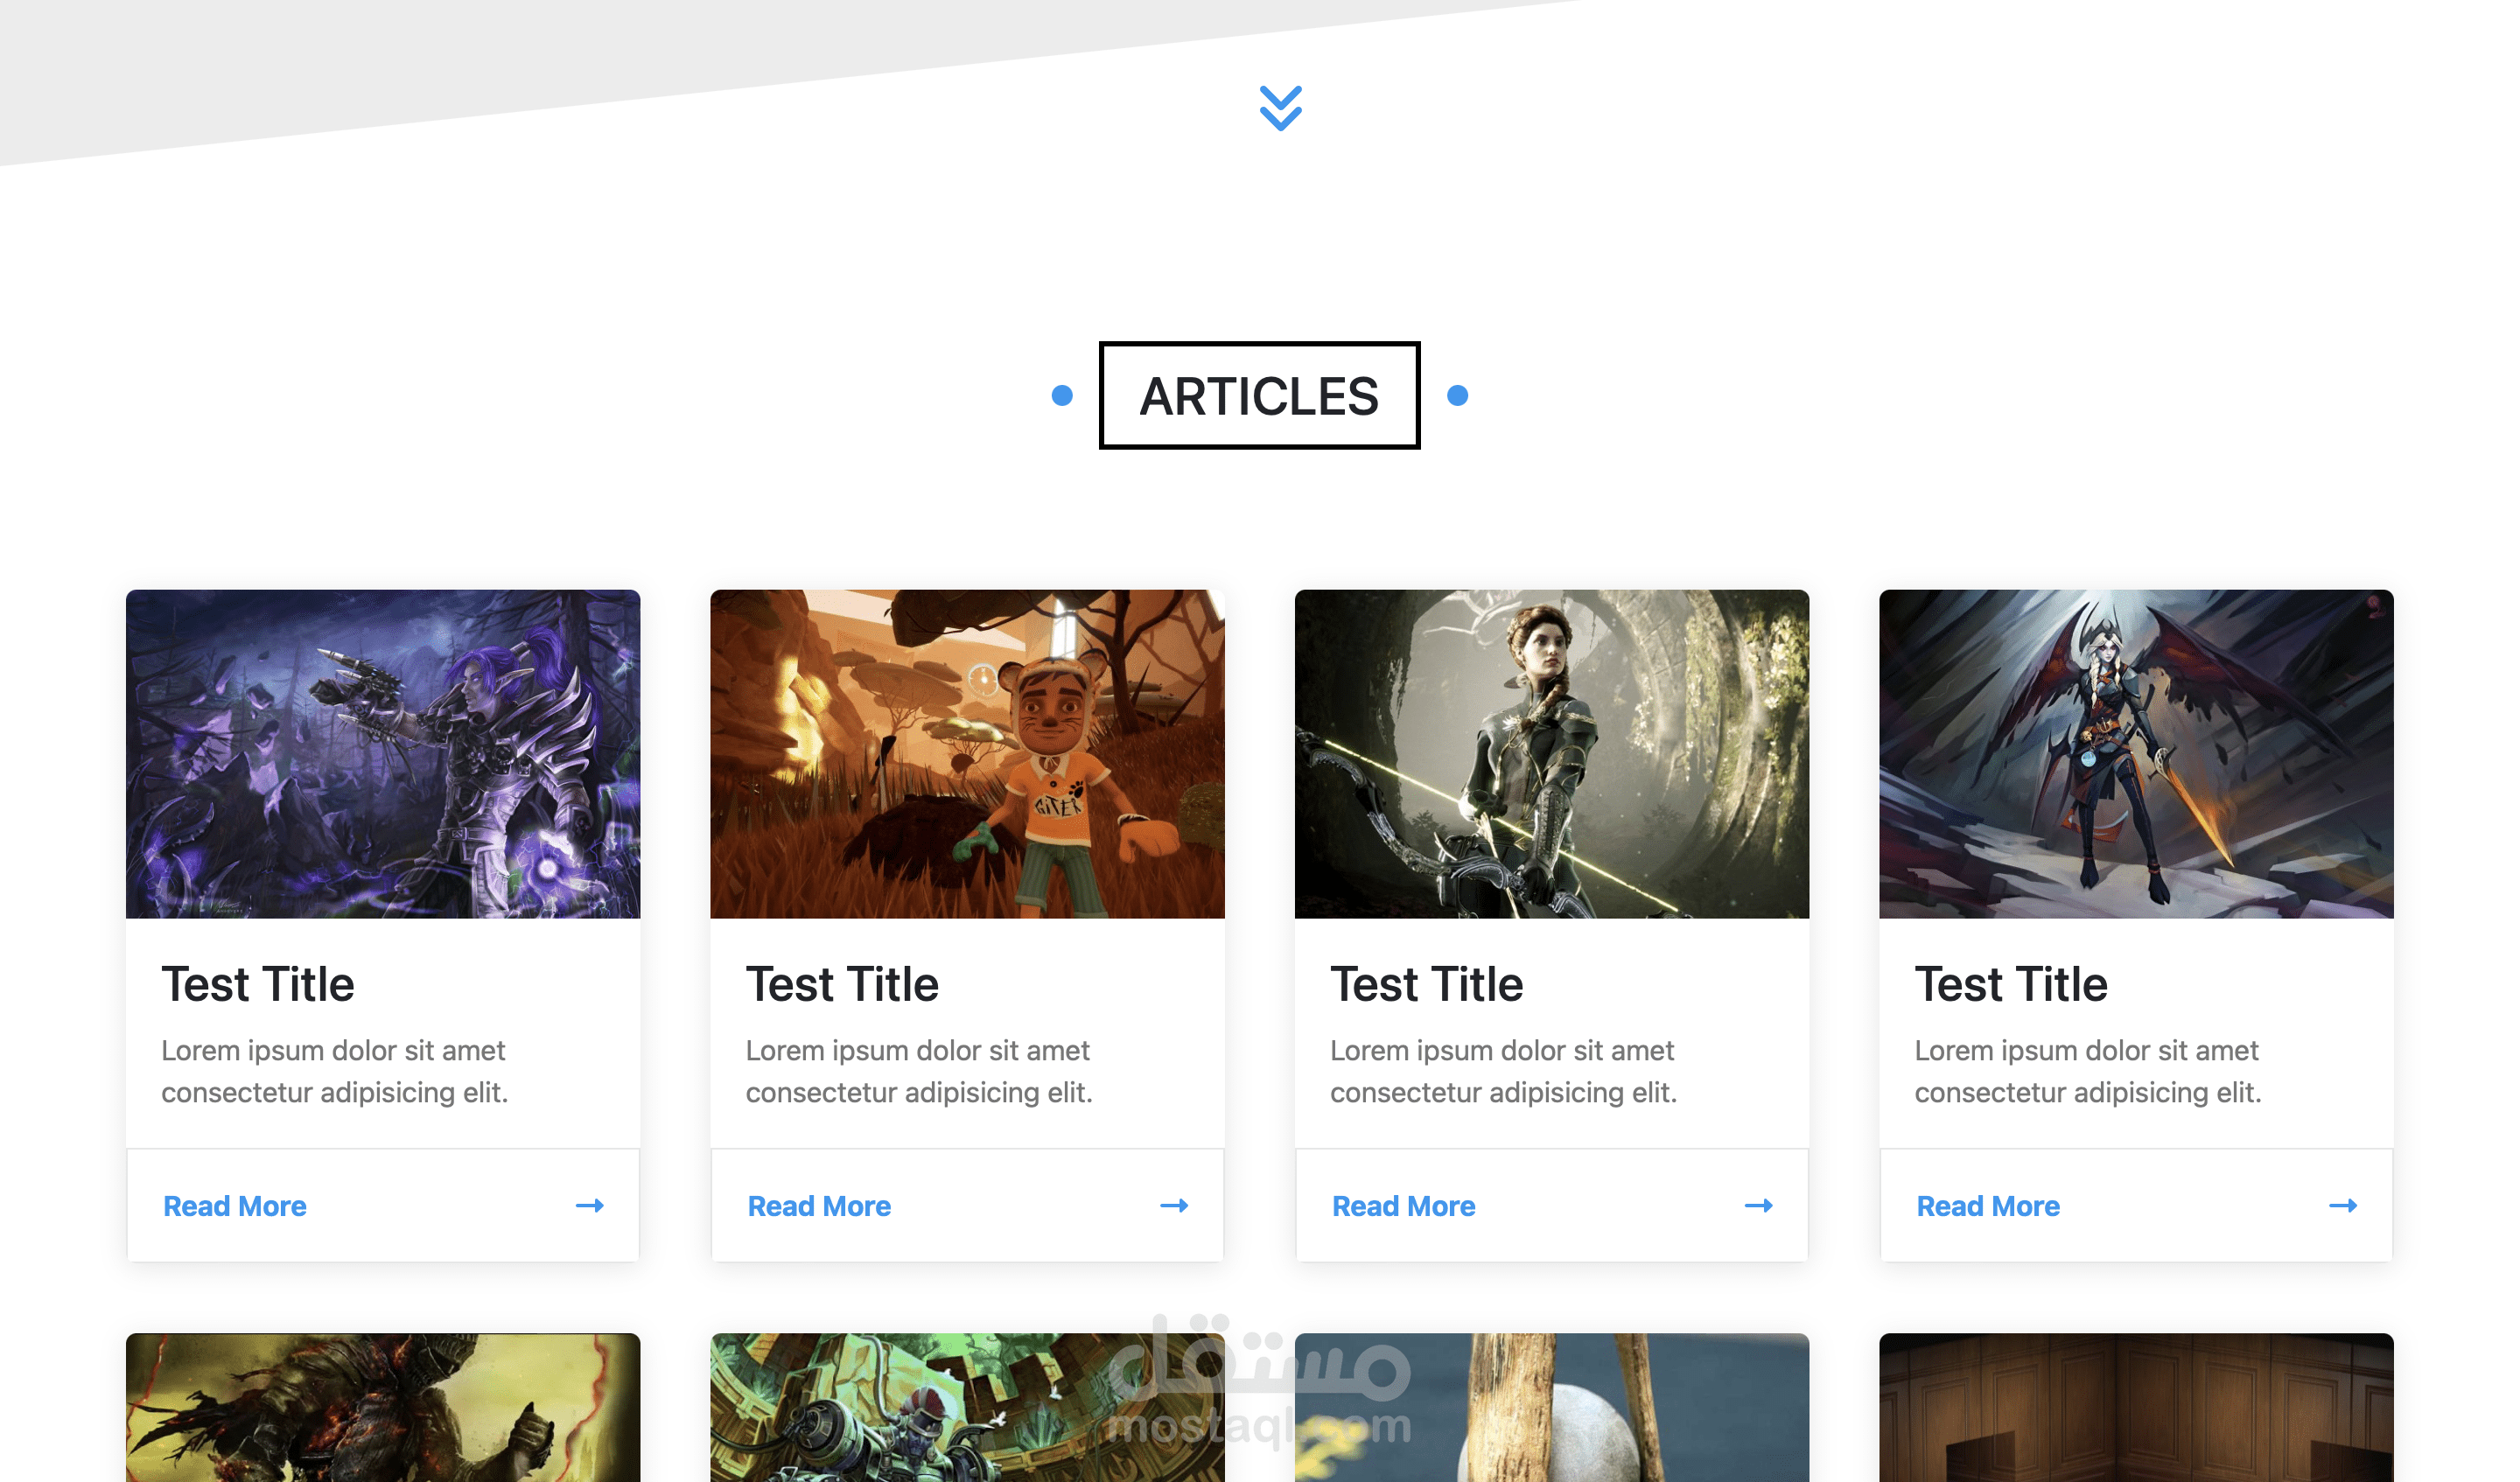
Task: Click the winged warrior in snow thumbnail
Action: (x=2136, y=754)
